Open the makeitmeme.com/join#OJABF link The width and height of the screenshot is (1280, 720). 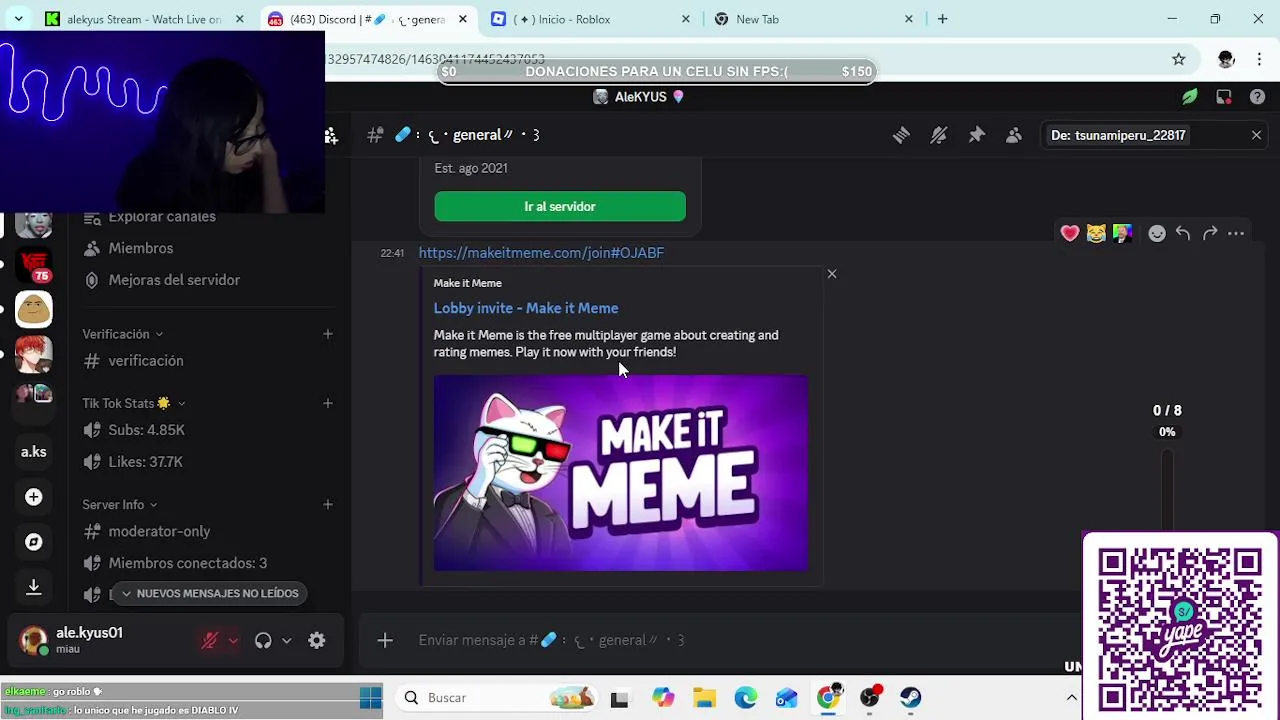541,253
